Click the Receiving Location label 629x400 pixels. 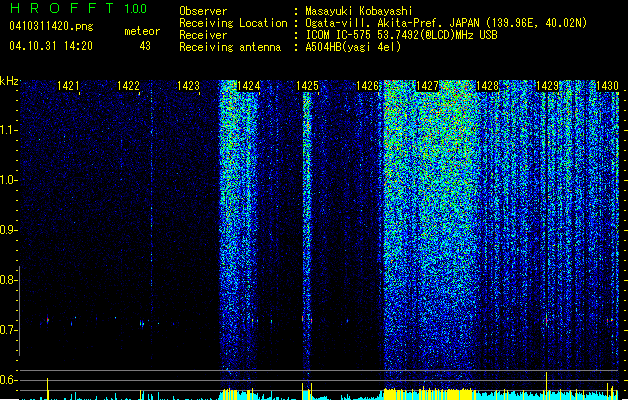233,23
